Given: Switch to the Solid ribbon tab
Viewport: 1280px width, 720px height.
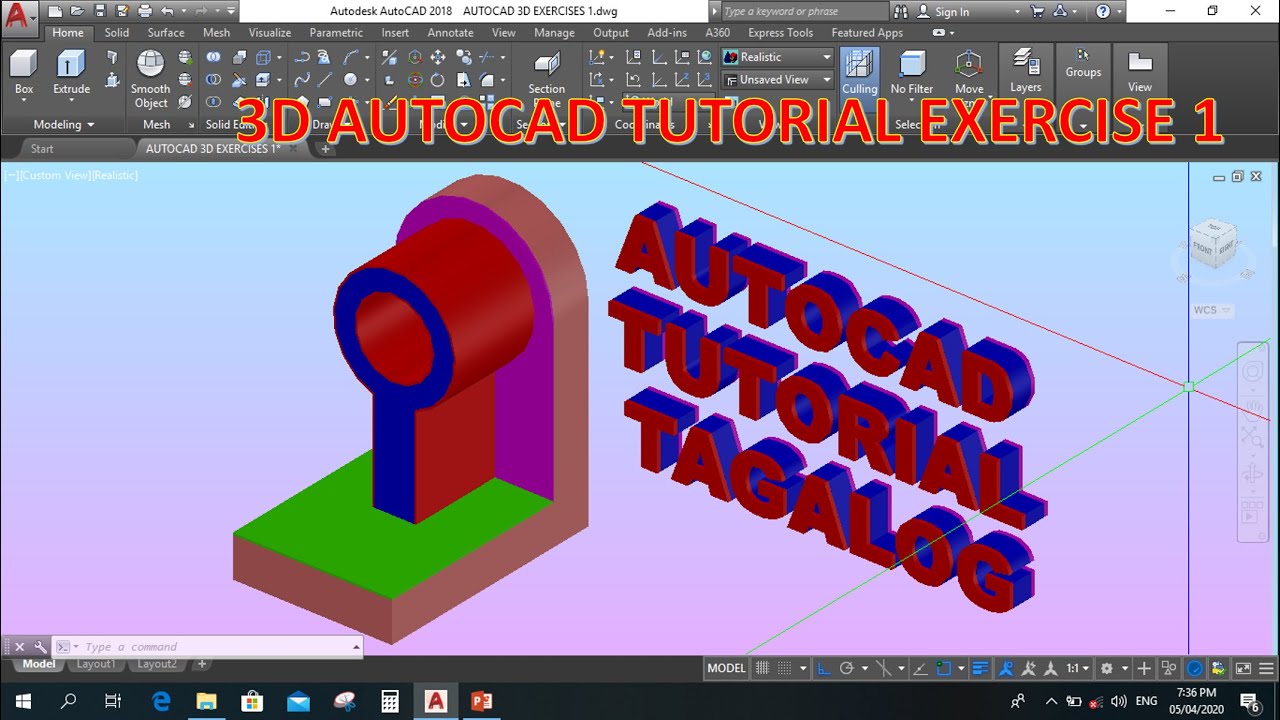Looking at the screenshot, I should coord(117,32).
